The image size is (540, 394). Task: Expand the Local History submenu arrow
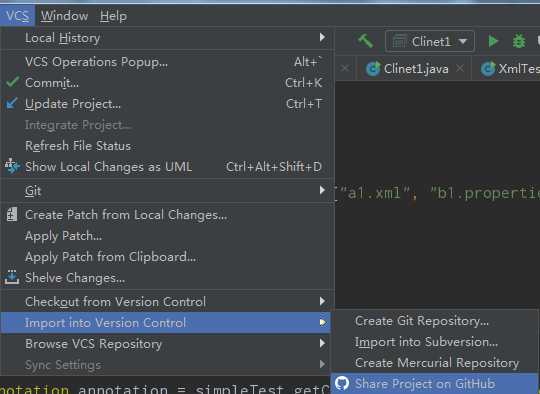click(x=322, y=37)
